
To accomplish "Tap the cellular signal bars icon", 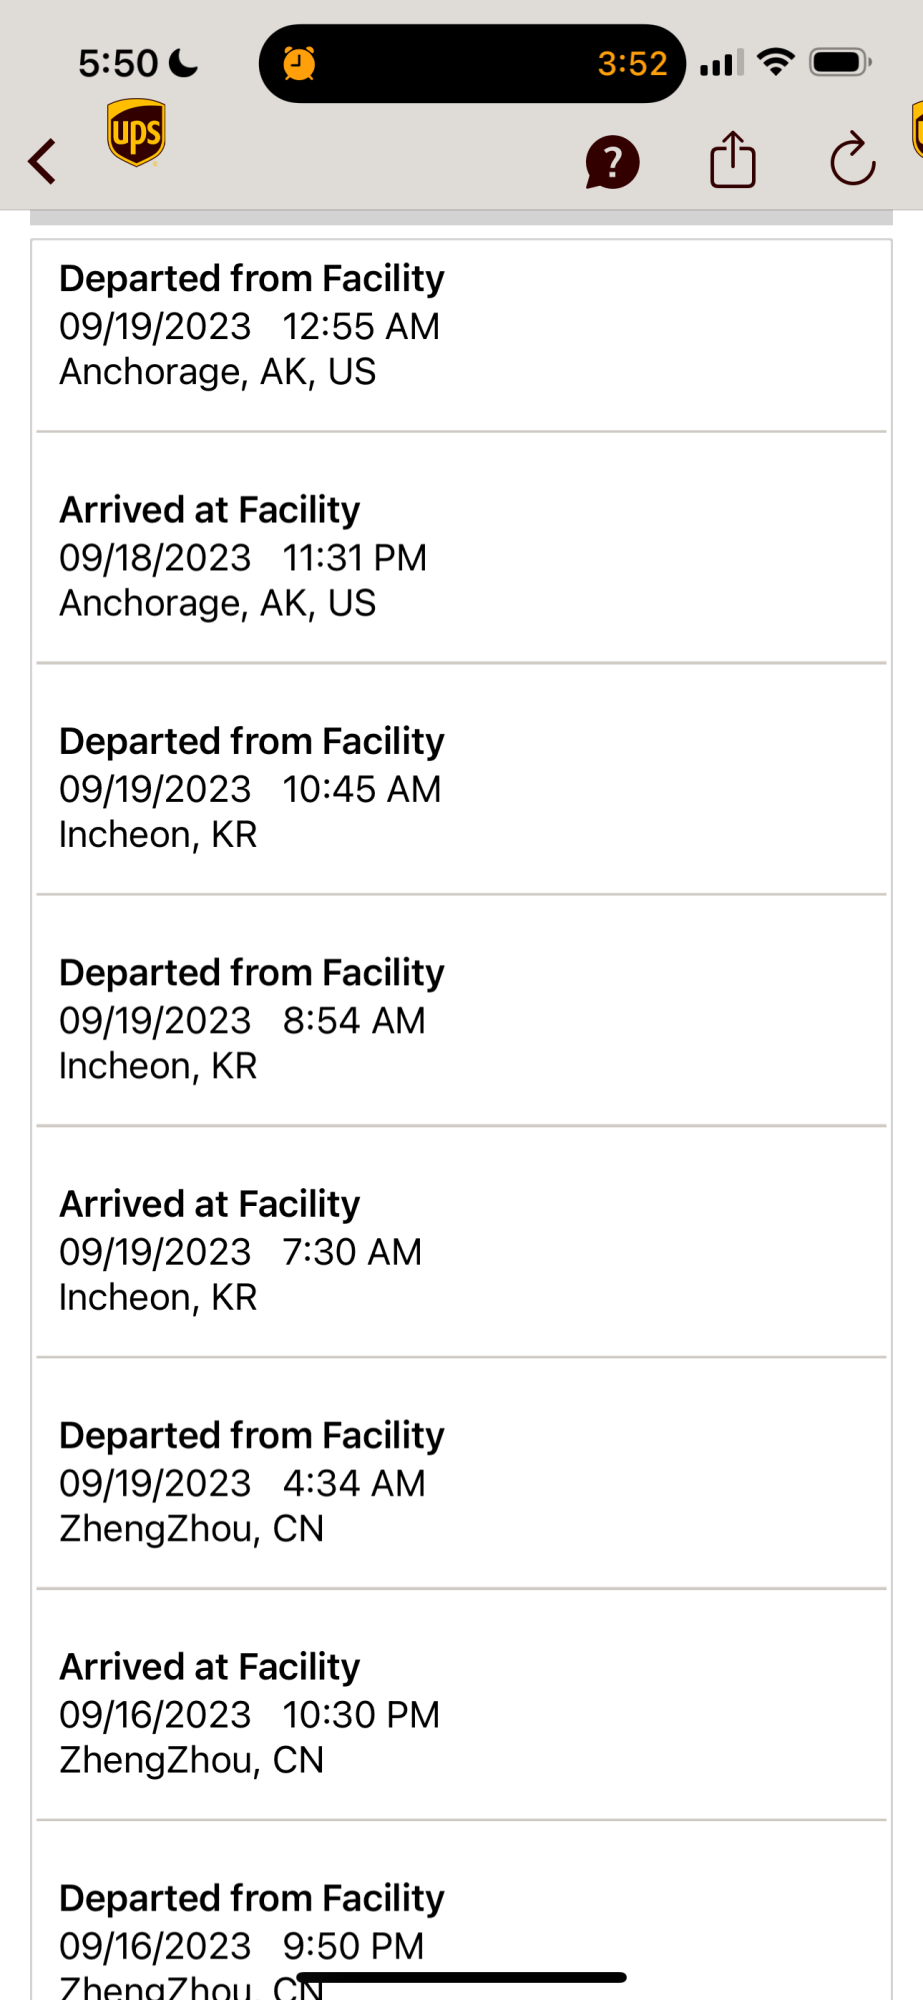I will [x=721, y=64].
